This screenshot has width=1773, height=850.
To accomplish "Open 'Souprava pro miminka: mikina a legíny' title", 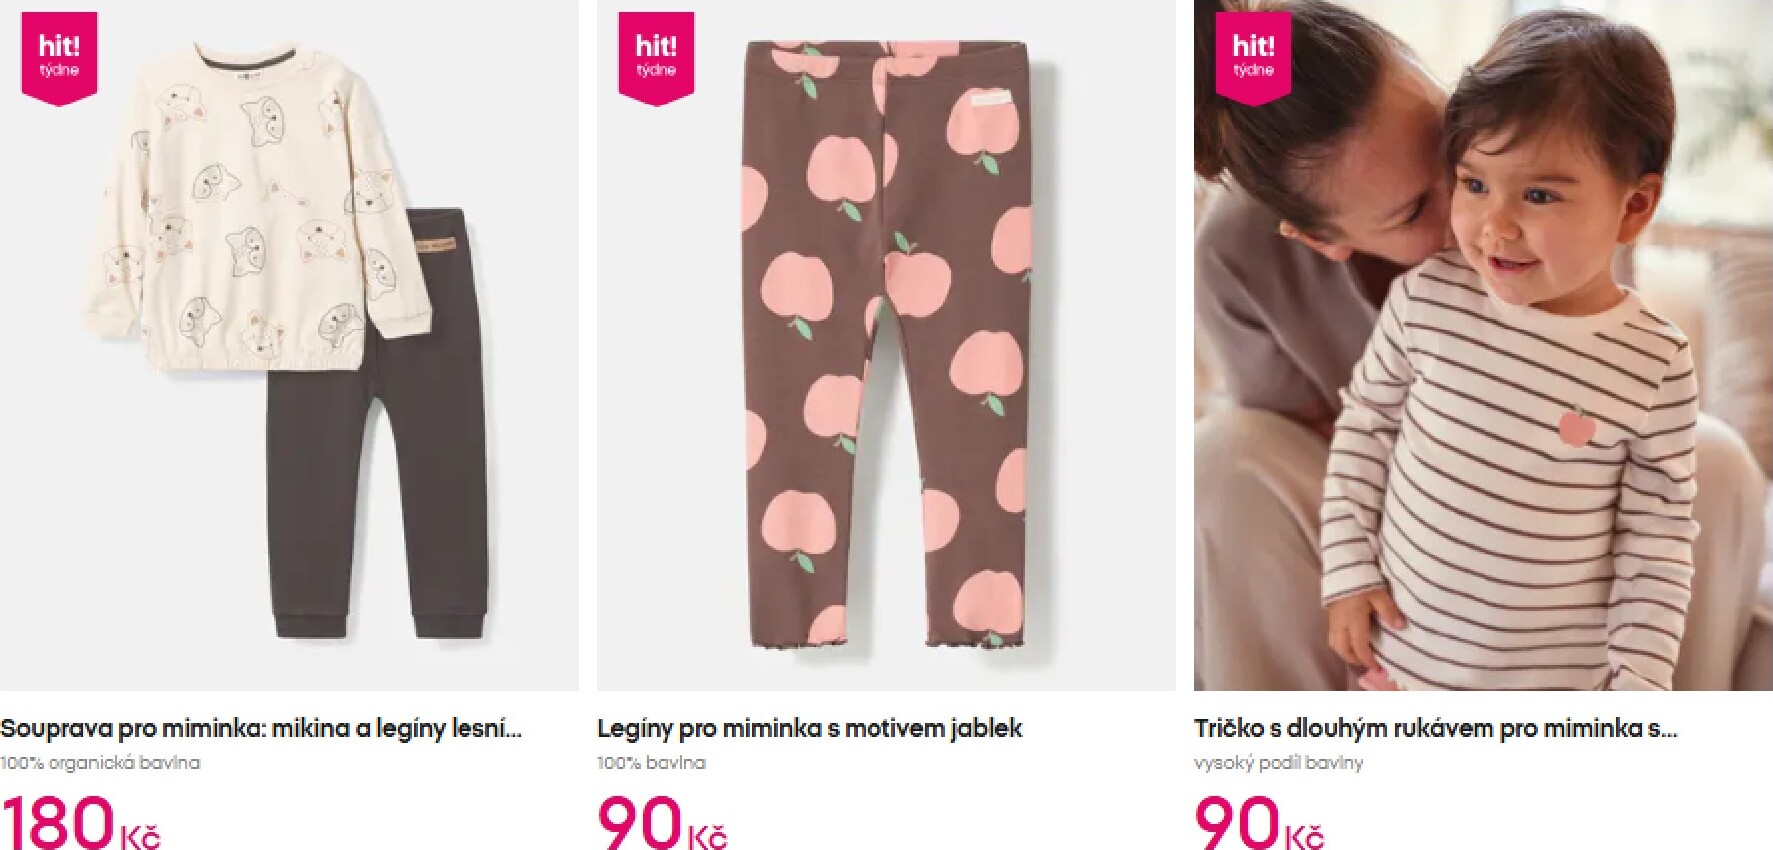I will [x=261, y=728].
